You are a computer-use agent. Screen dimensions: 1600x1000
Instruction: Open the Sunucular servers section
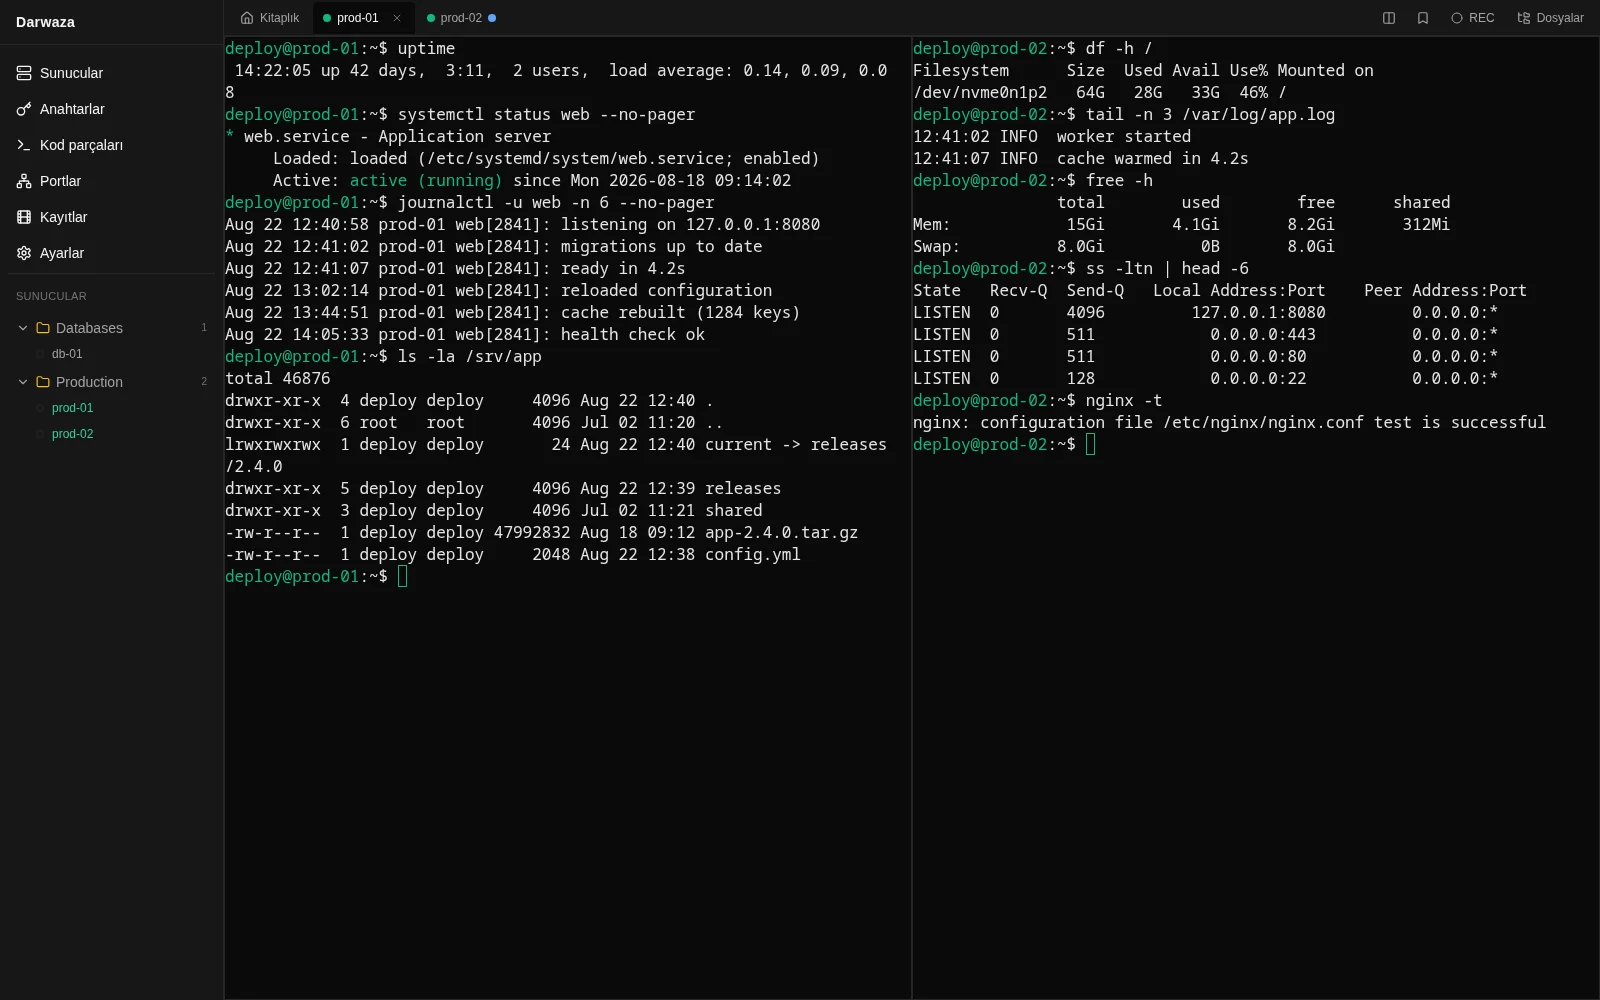click(111, 73)
